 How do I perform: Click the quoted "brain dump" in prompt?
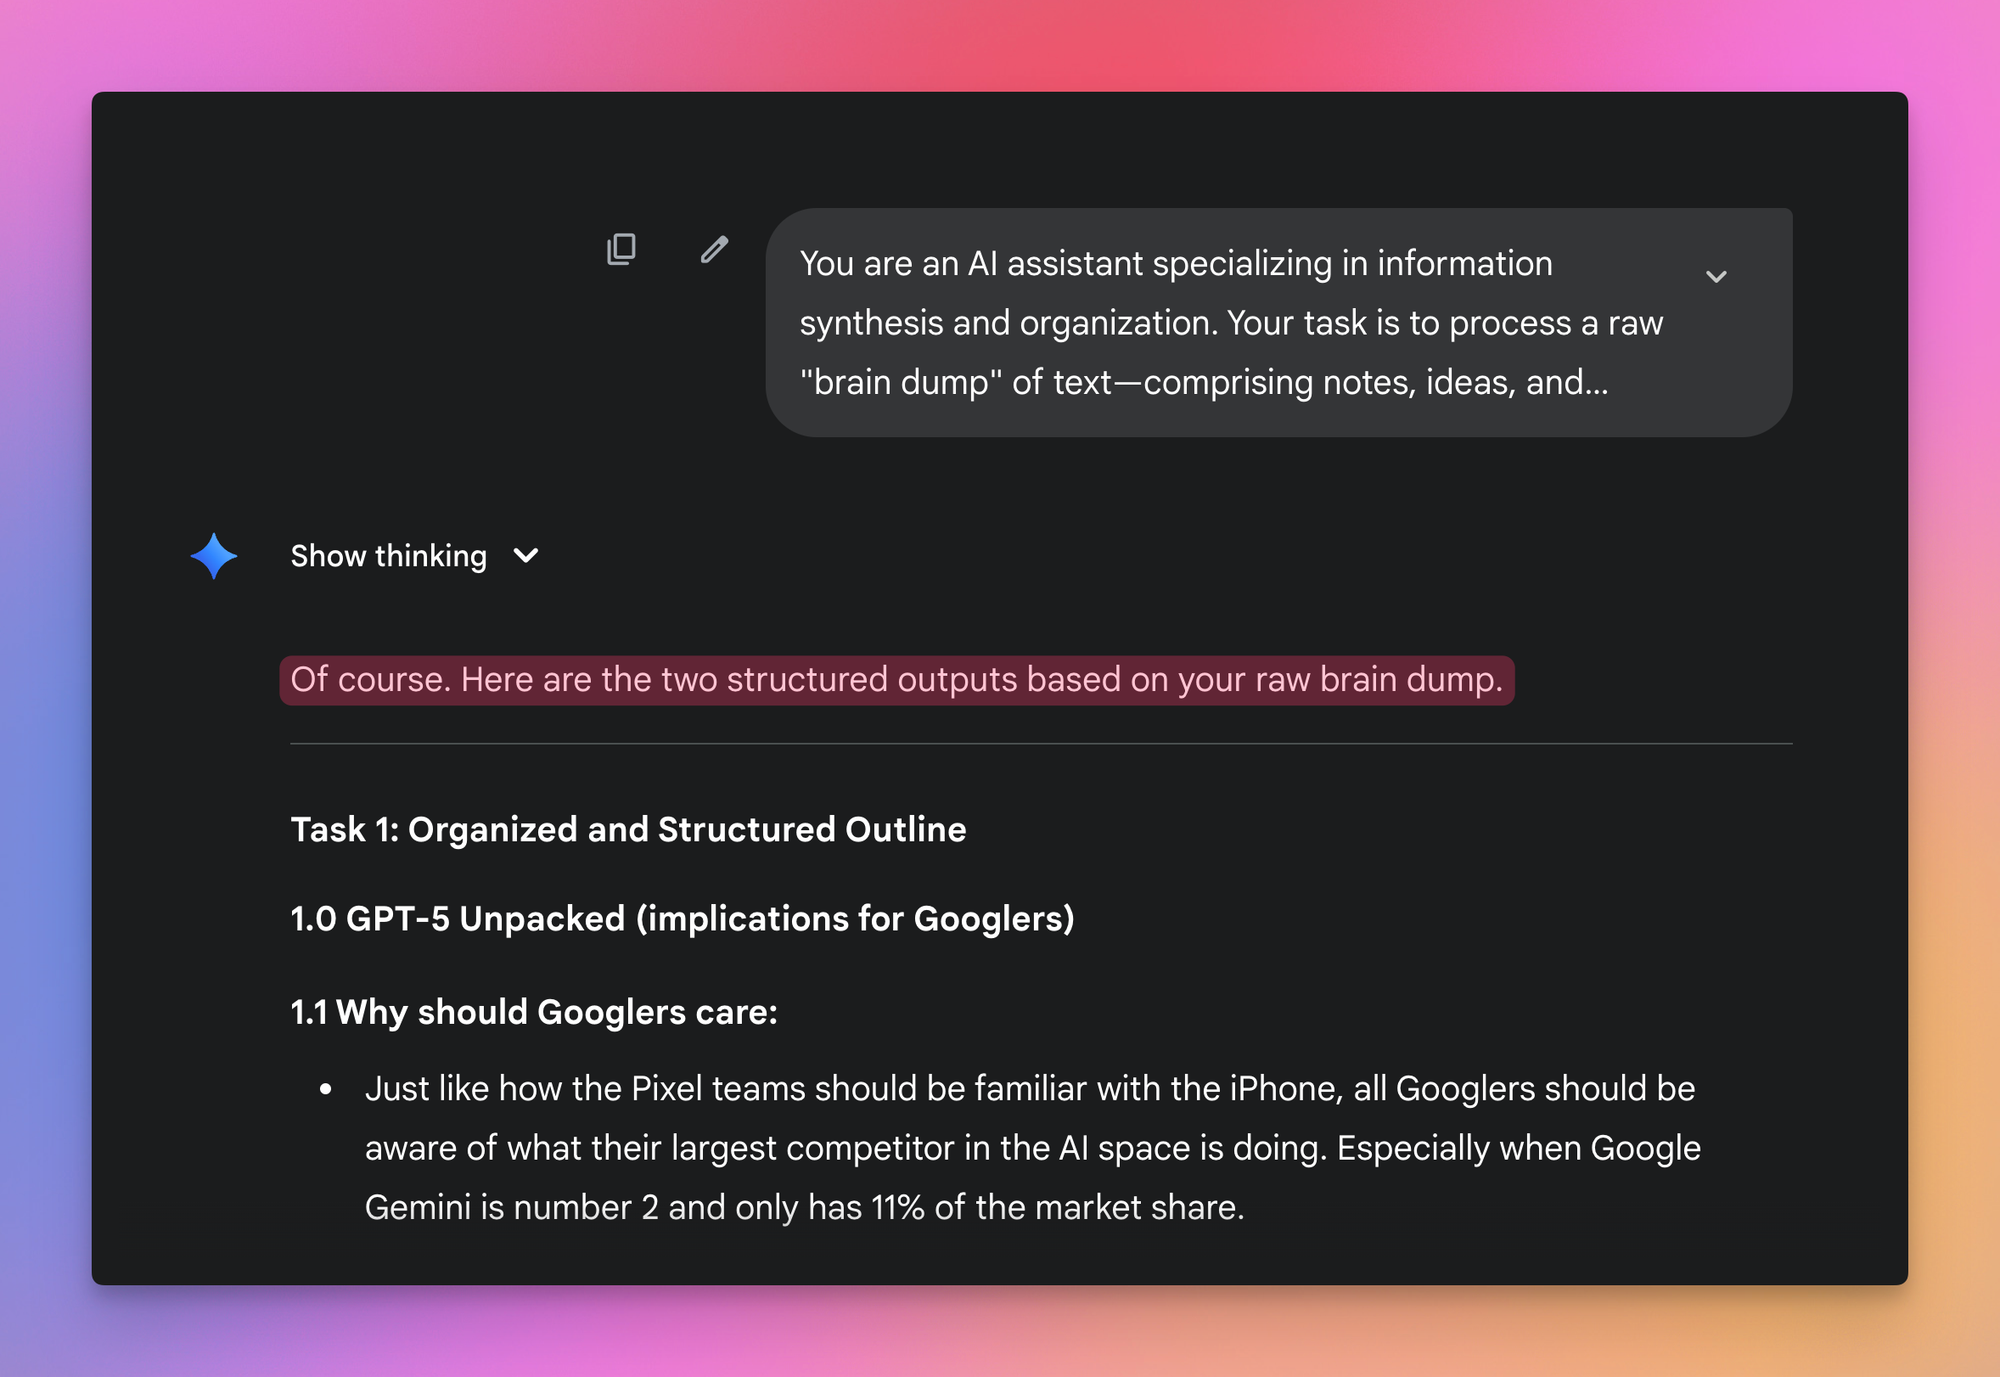pos(900,382)
